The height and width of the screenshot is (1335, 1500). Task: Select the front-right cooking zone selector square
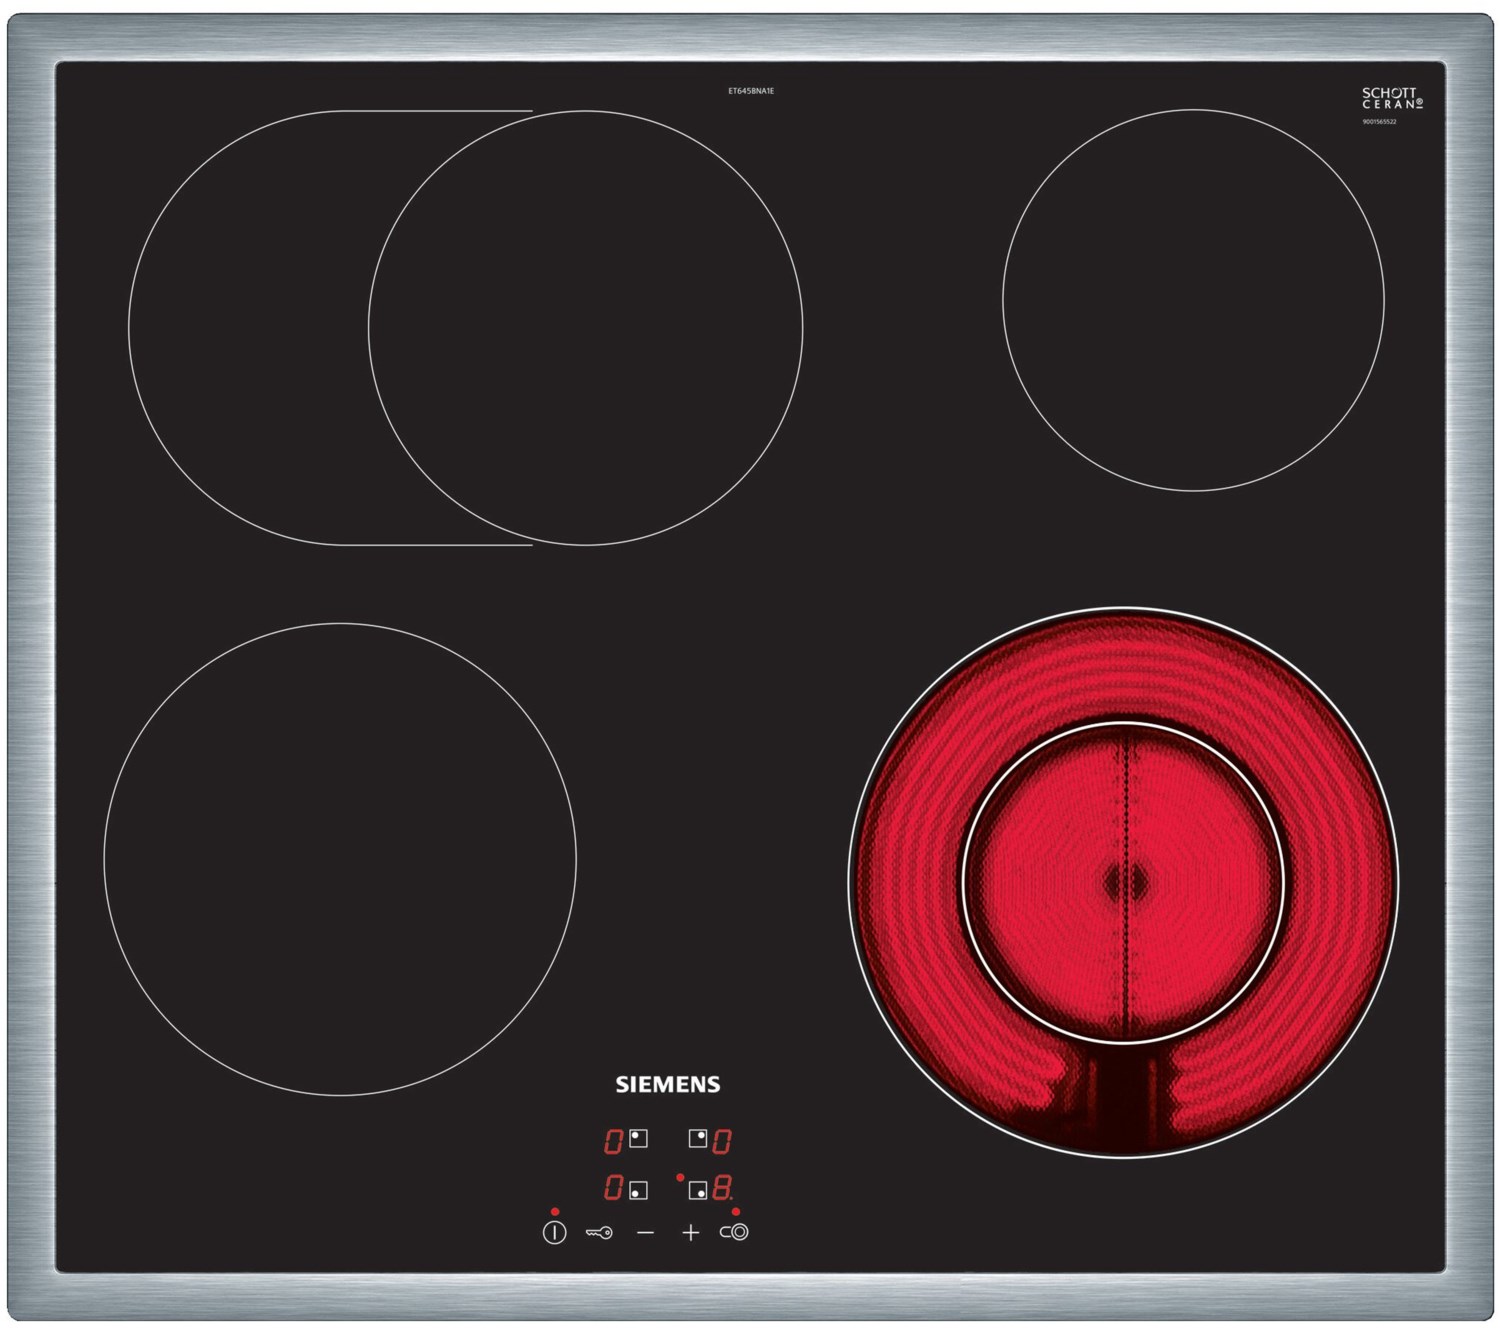tap(698, 1190)
